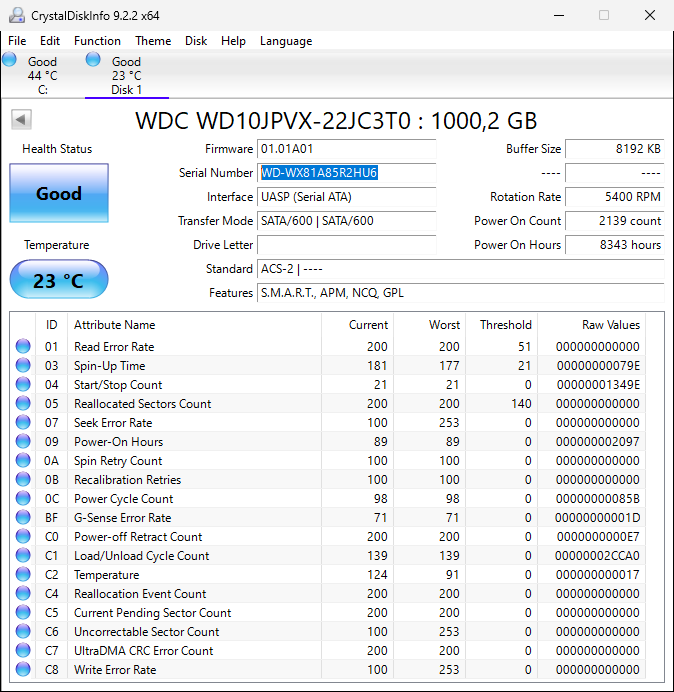674x692 pixels.
Task: Click raw value 0000000079E for Spin-Up Time
Action: [598, 366]
